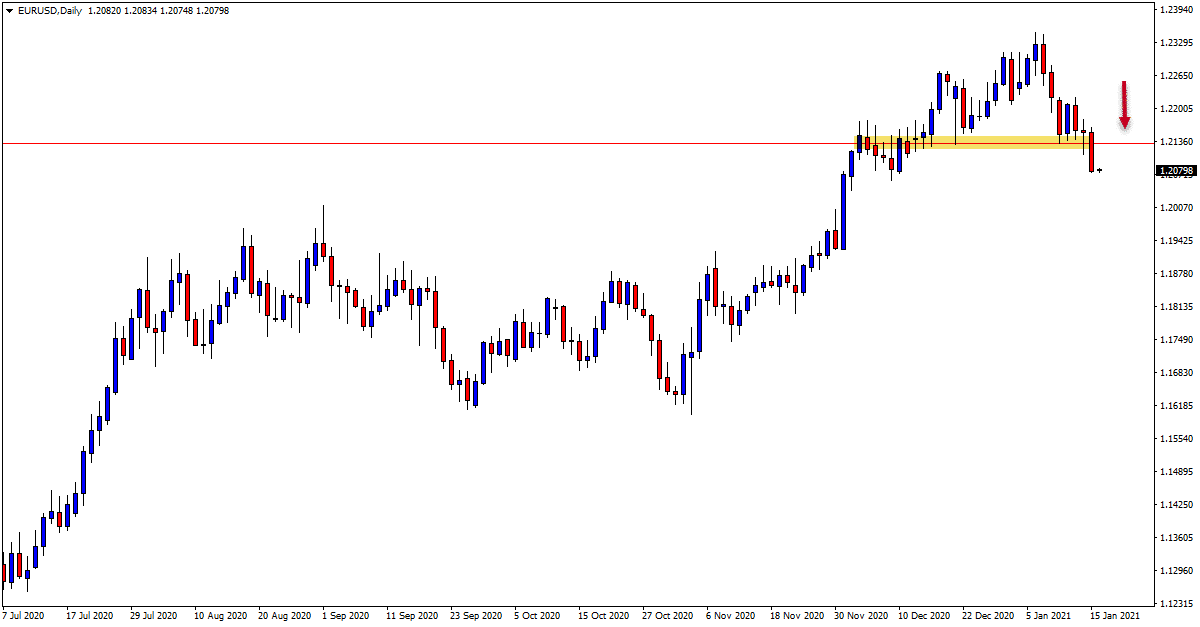Click the 10 Aug 2020 date label

tap(219, 616)
